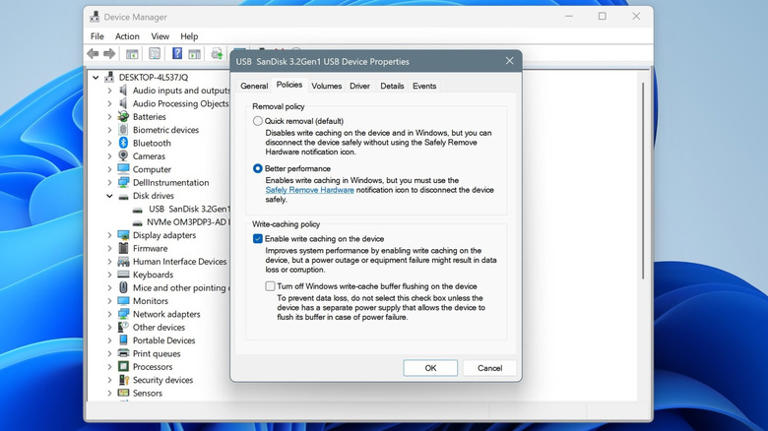Click the show/hide console tree toolbar icon
The image size is (768, 431).
coord(132,54)
